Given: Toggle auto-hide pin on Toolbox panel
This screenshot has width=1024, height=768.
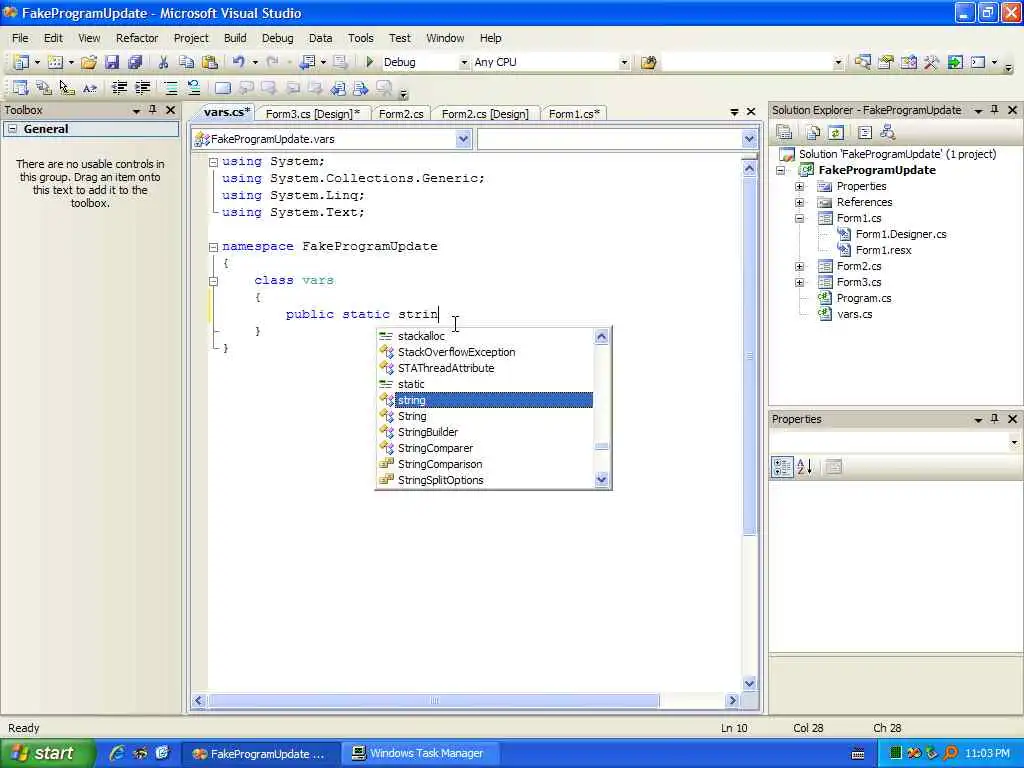Looking at the screenshot, I should 153,110.
